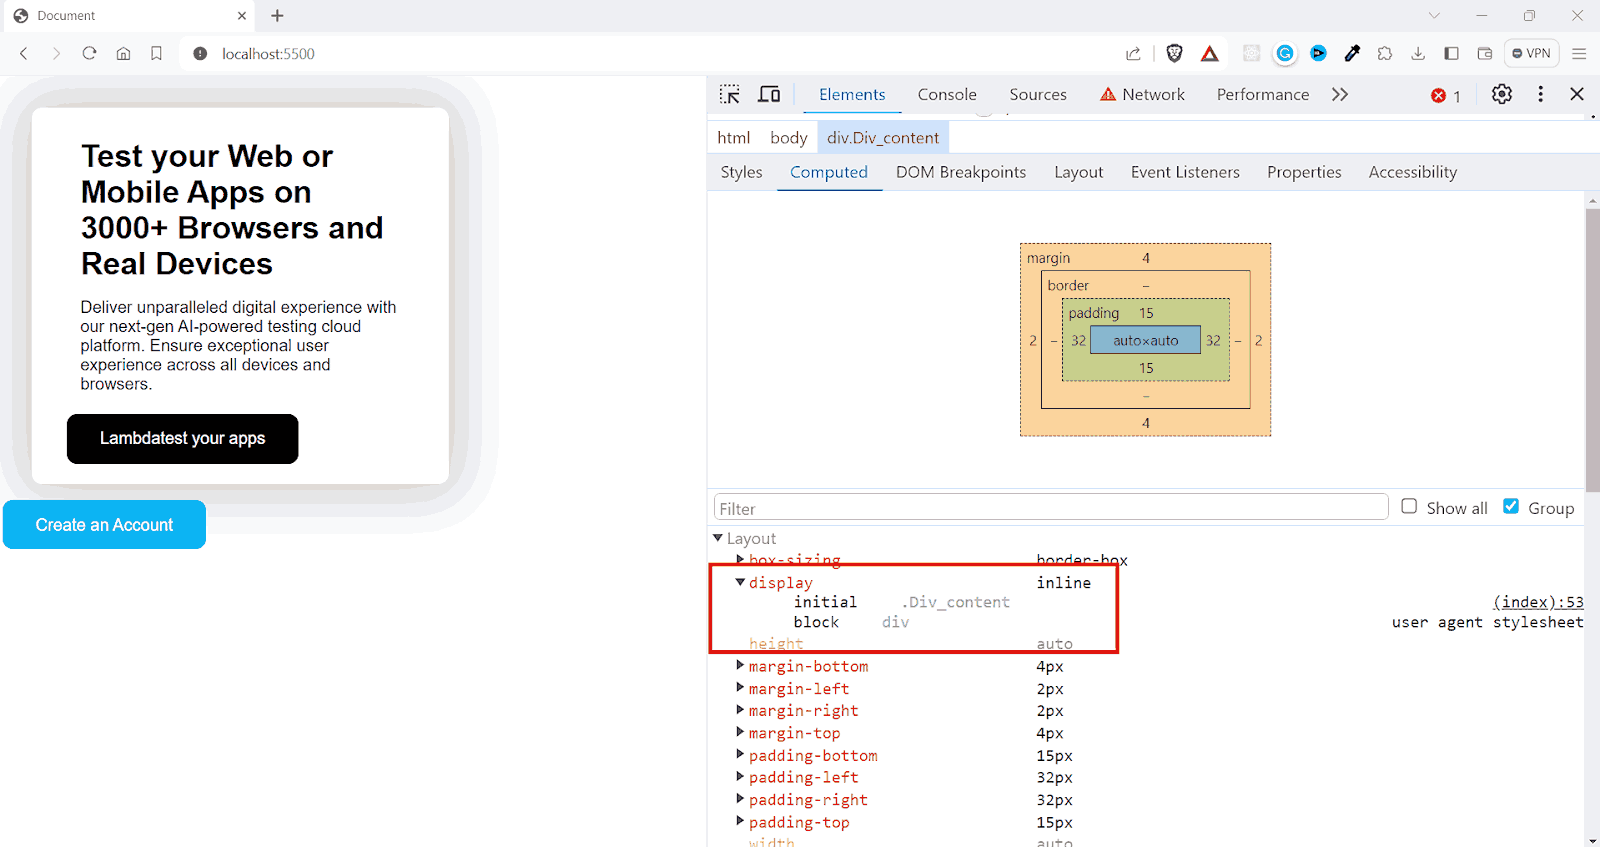
Task: Click the computed styles Filter field
Action: pos(1051,508)
